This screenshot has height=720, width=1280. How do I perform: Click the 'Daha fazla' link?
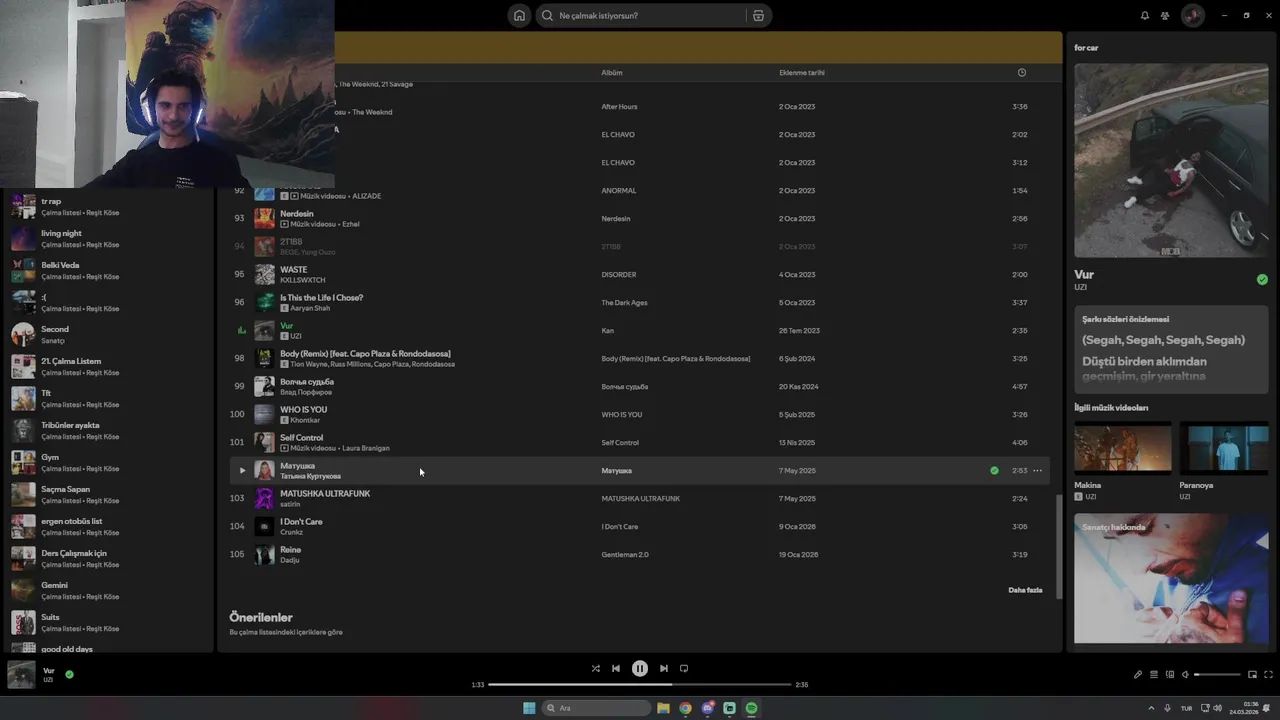[x=1025, y=590]
